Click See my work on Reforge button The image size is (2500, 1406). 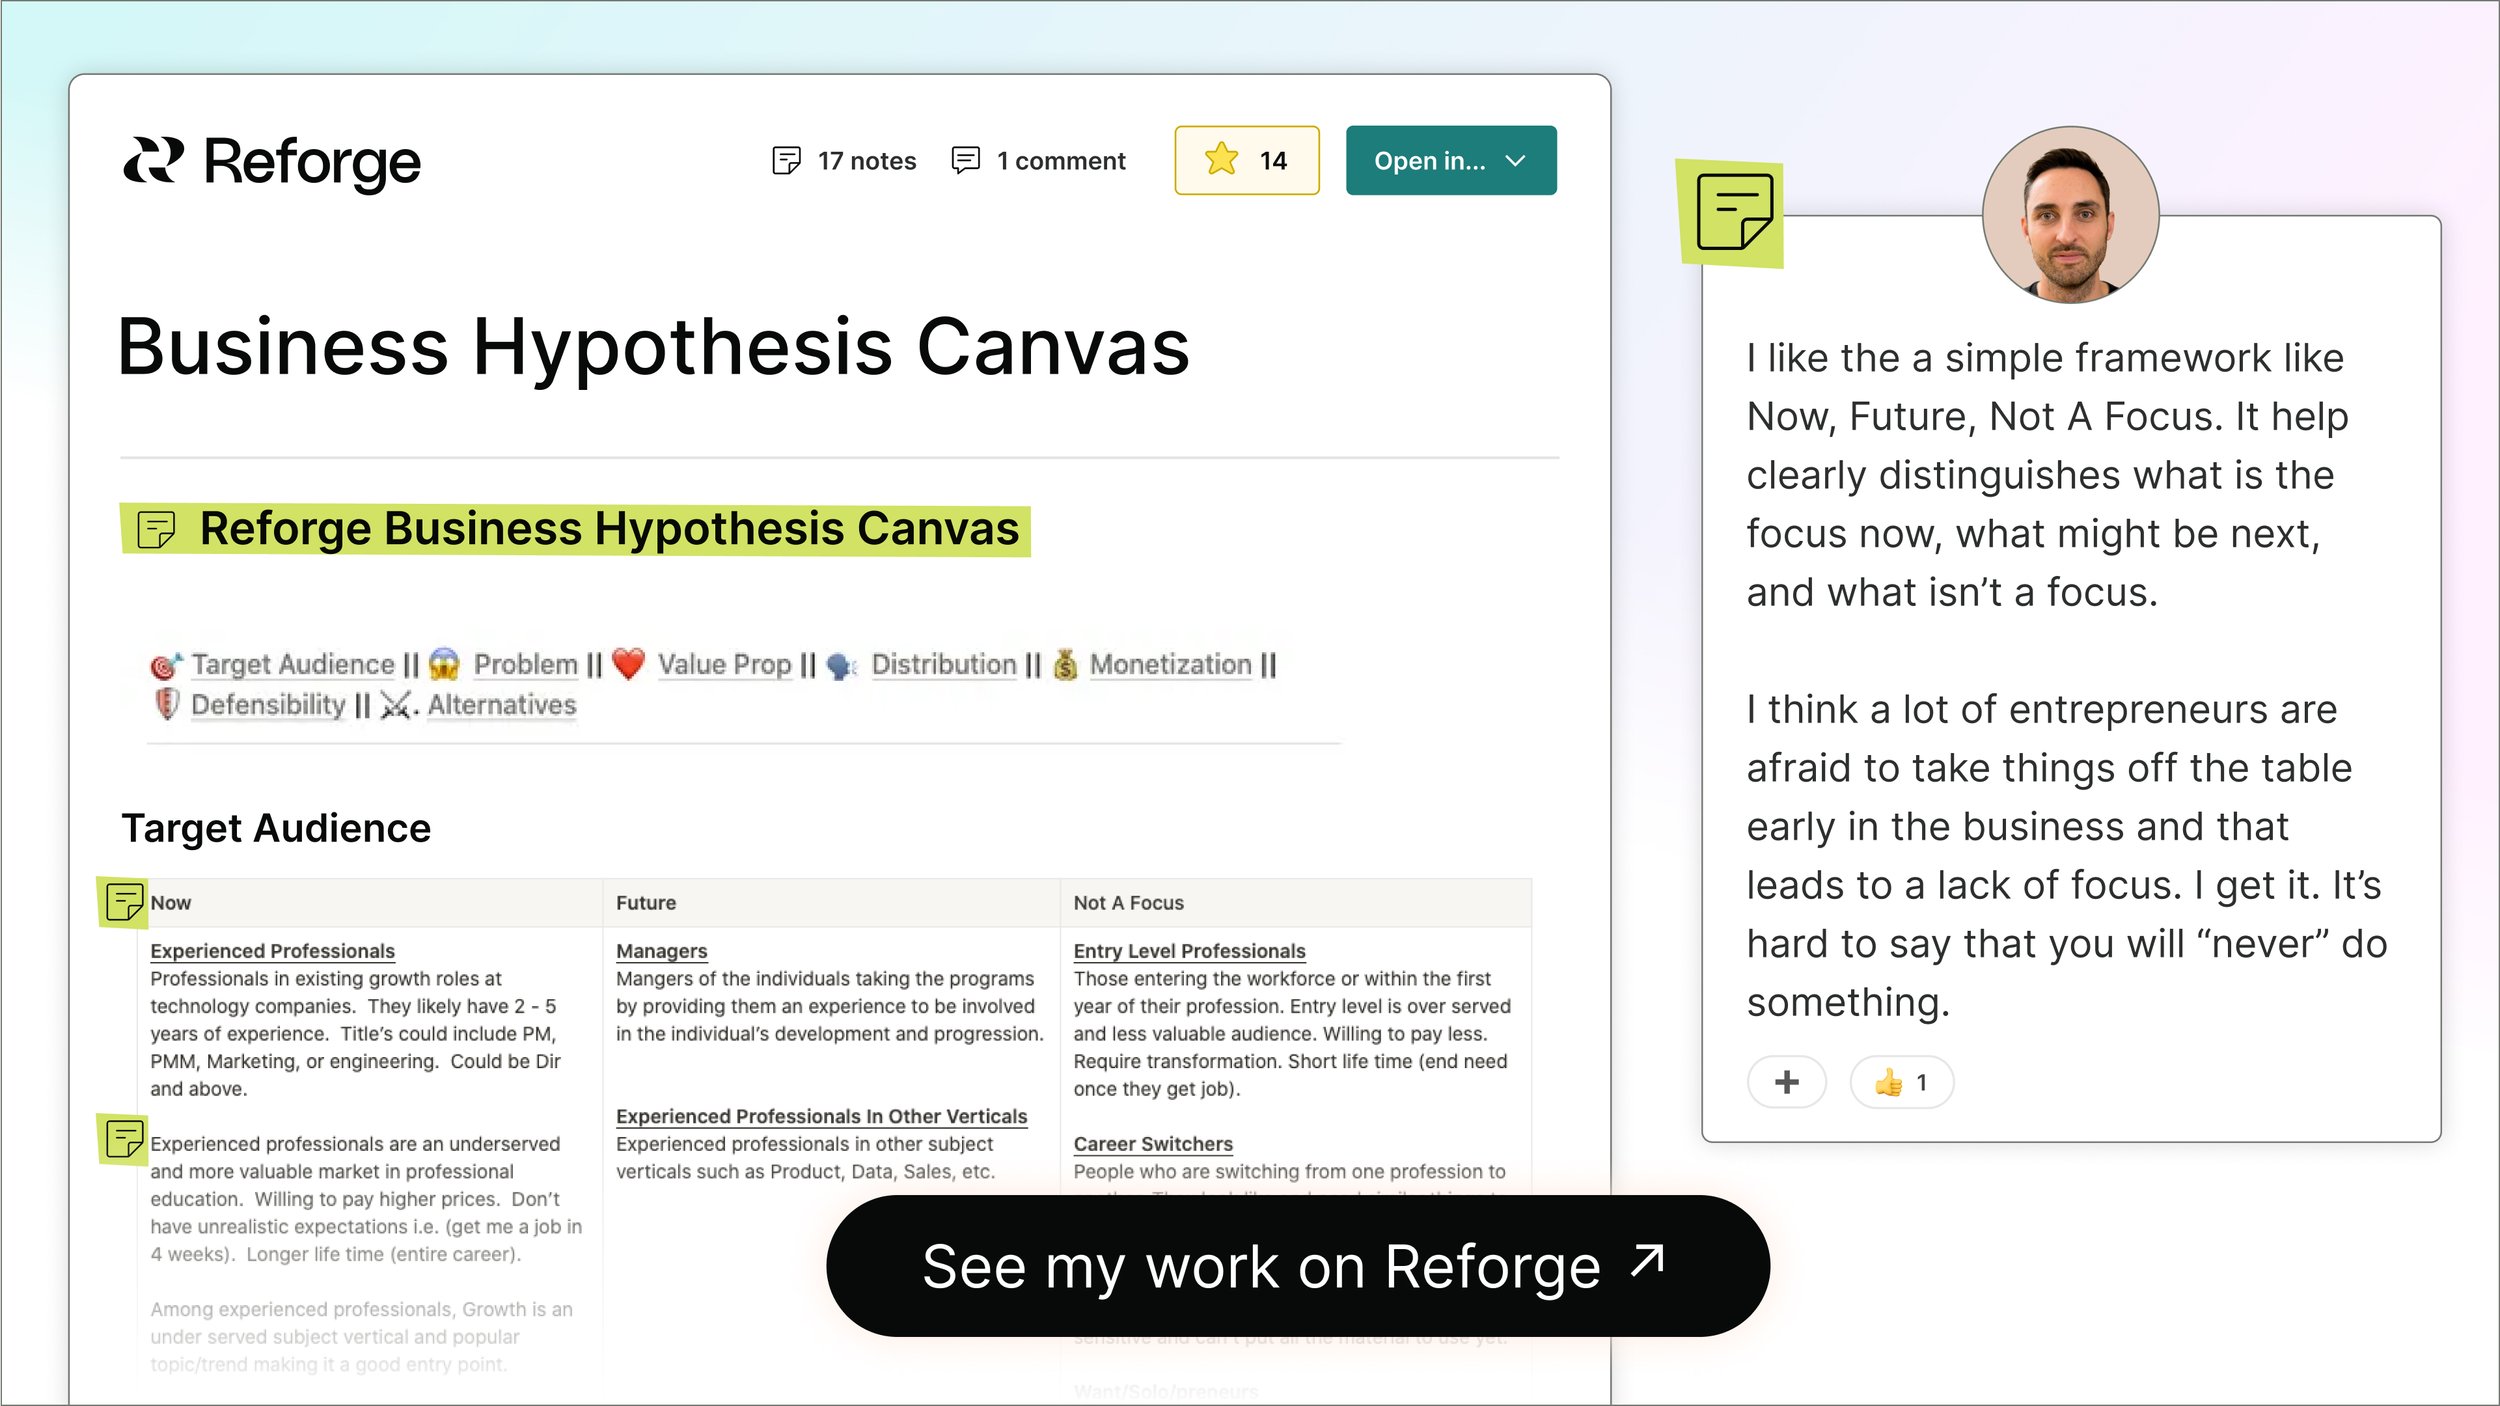(x=1298, y=1266)
